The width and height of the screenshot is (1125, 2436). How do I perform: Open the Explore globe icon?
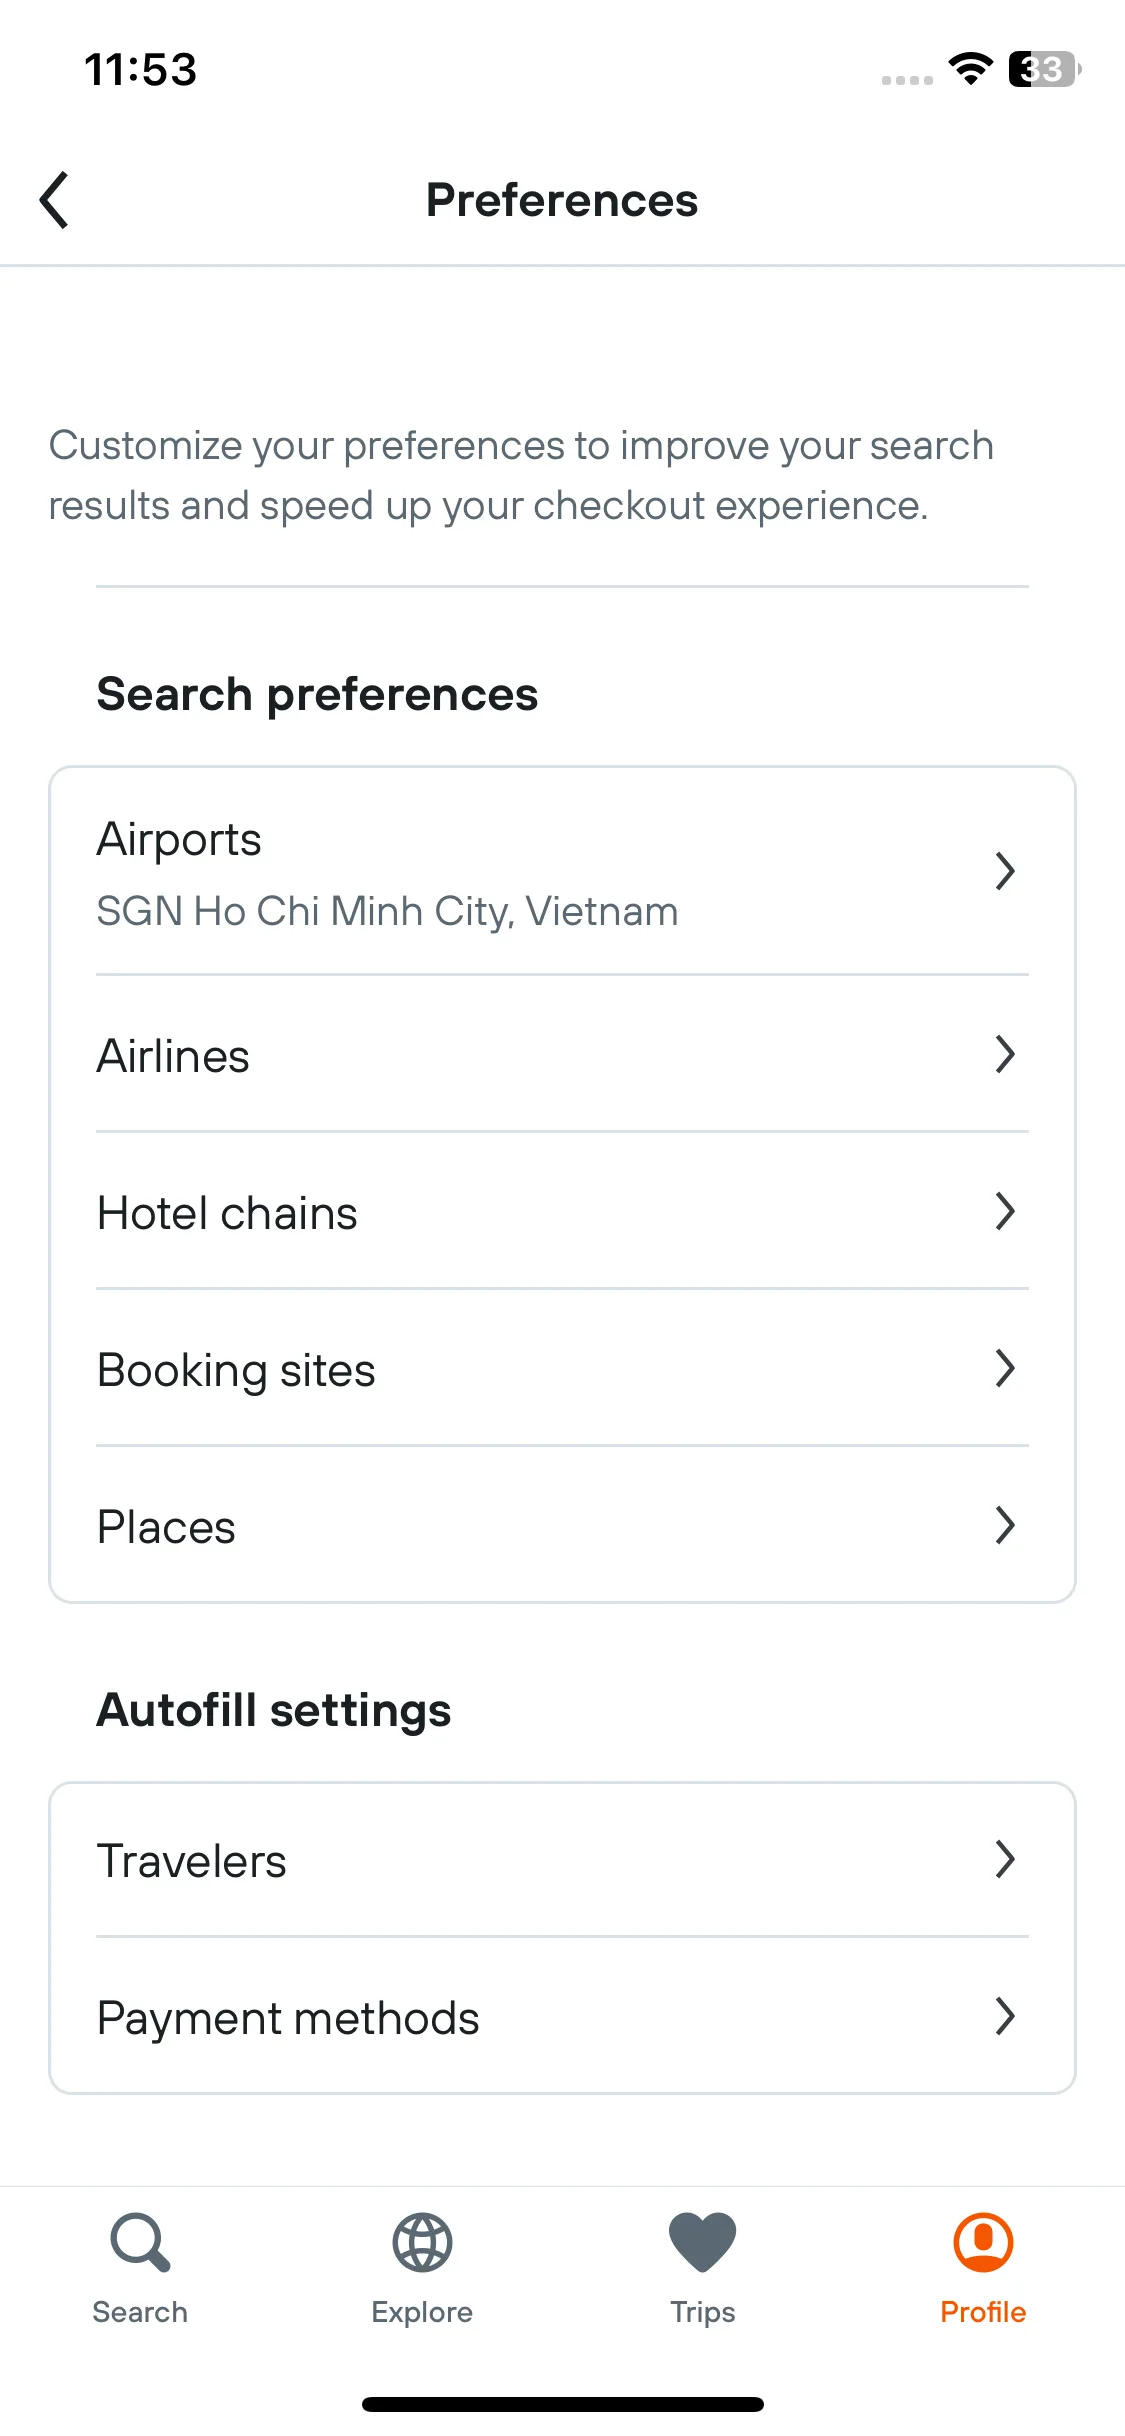click(422, 2243)
